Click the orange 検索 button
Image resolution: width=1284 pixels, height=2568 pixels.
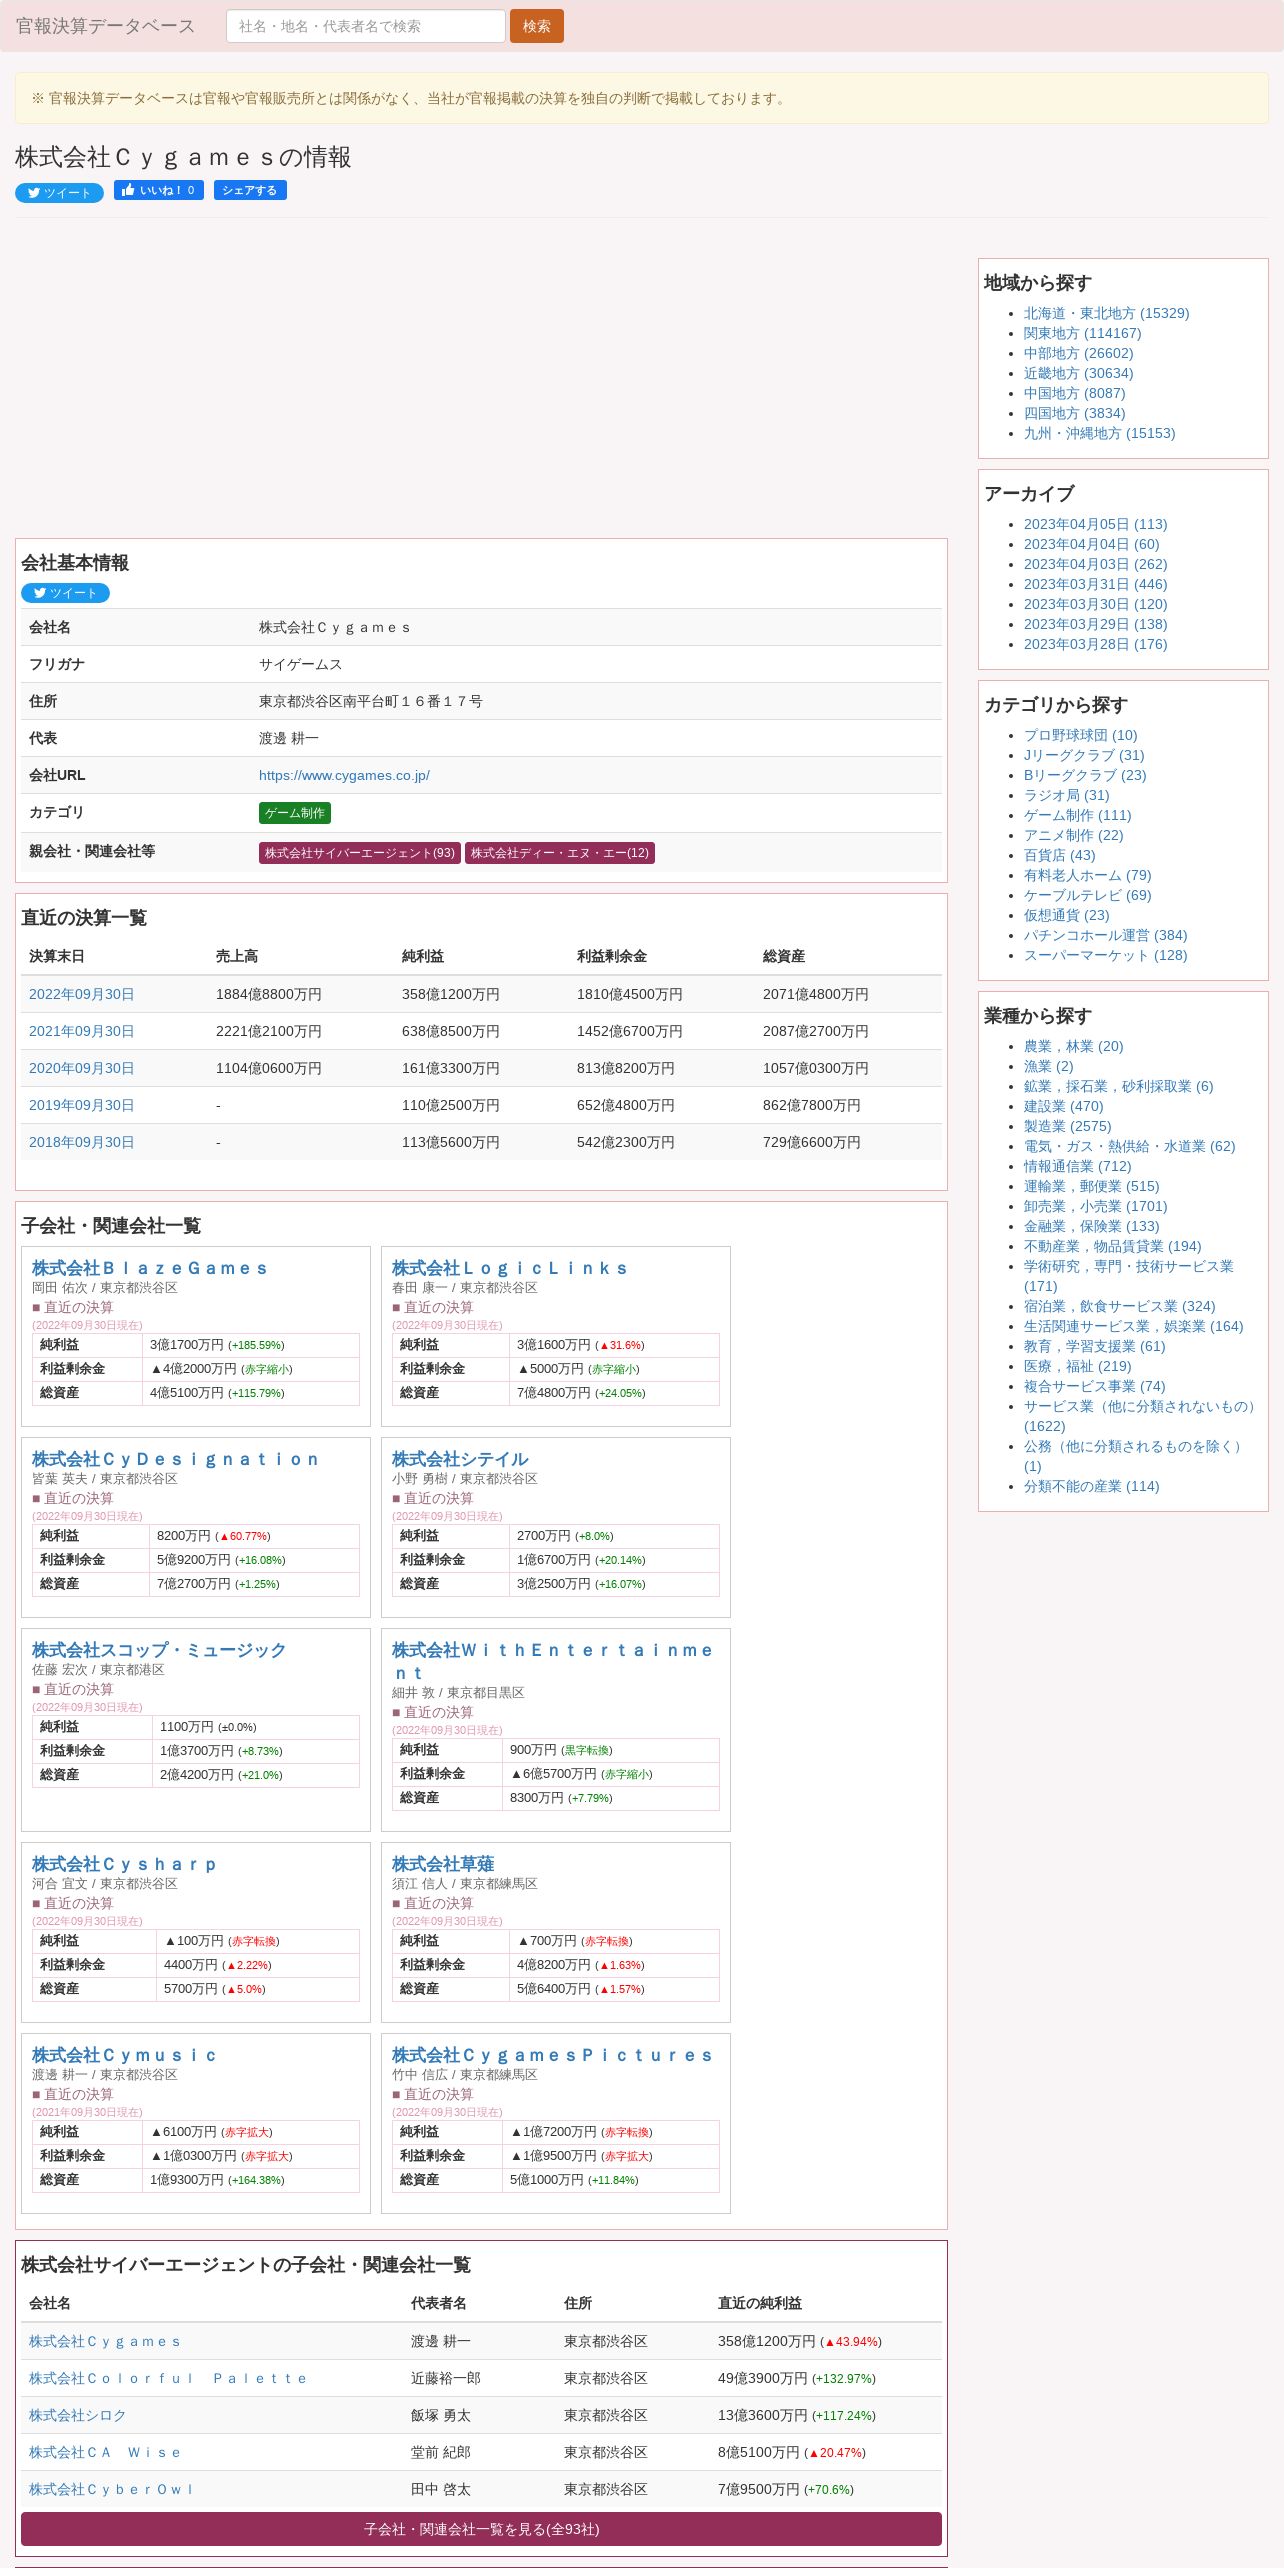point(537,26)
